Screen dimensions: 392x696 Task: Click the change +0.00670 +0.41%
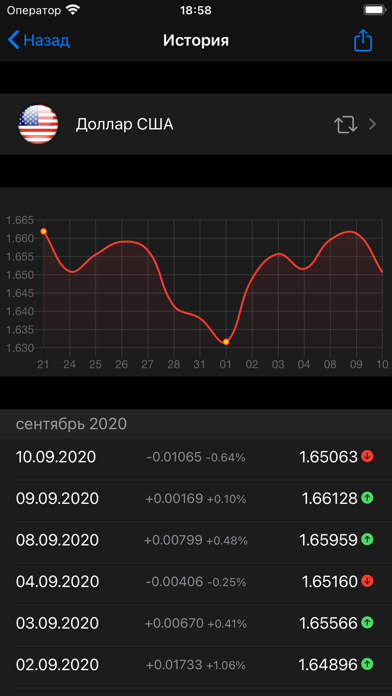click(x=196, y=624)
